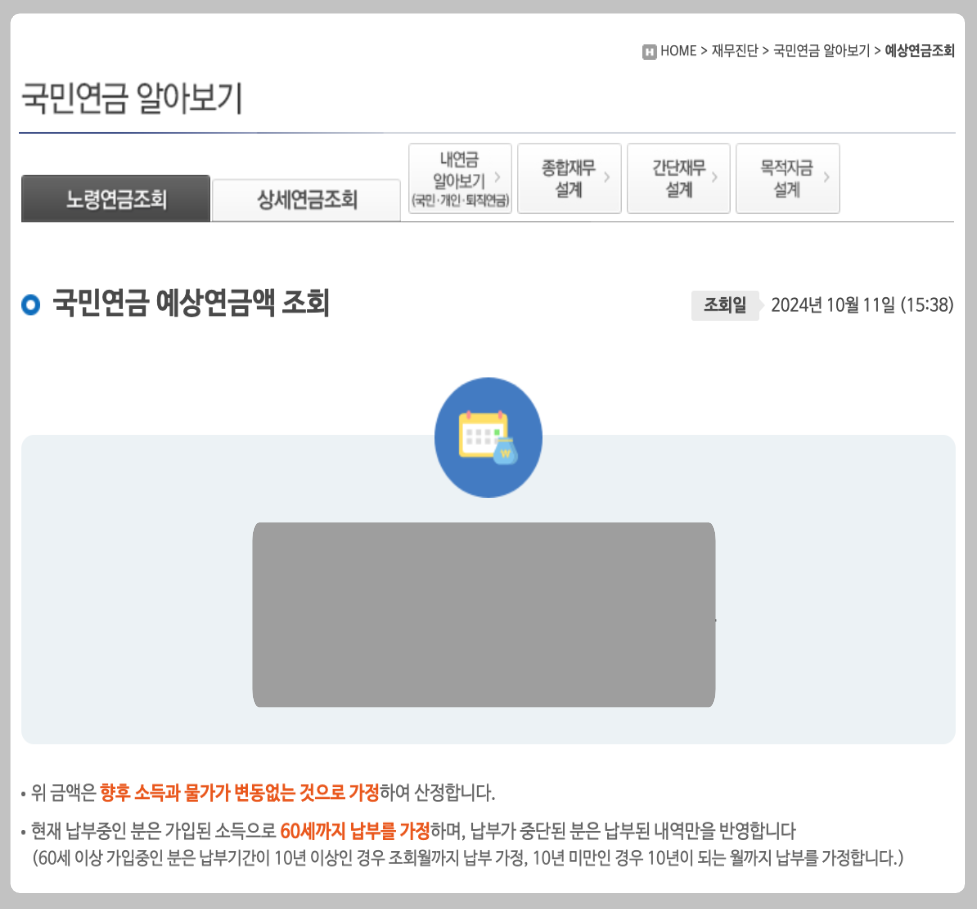
Task: Click the arrow on the 내연금 알아보기 tile
Action: [497, 178]
